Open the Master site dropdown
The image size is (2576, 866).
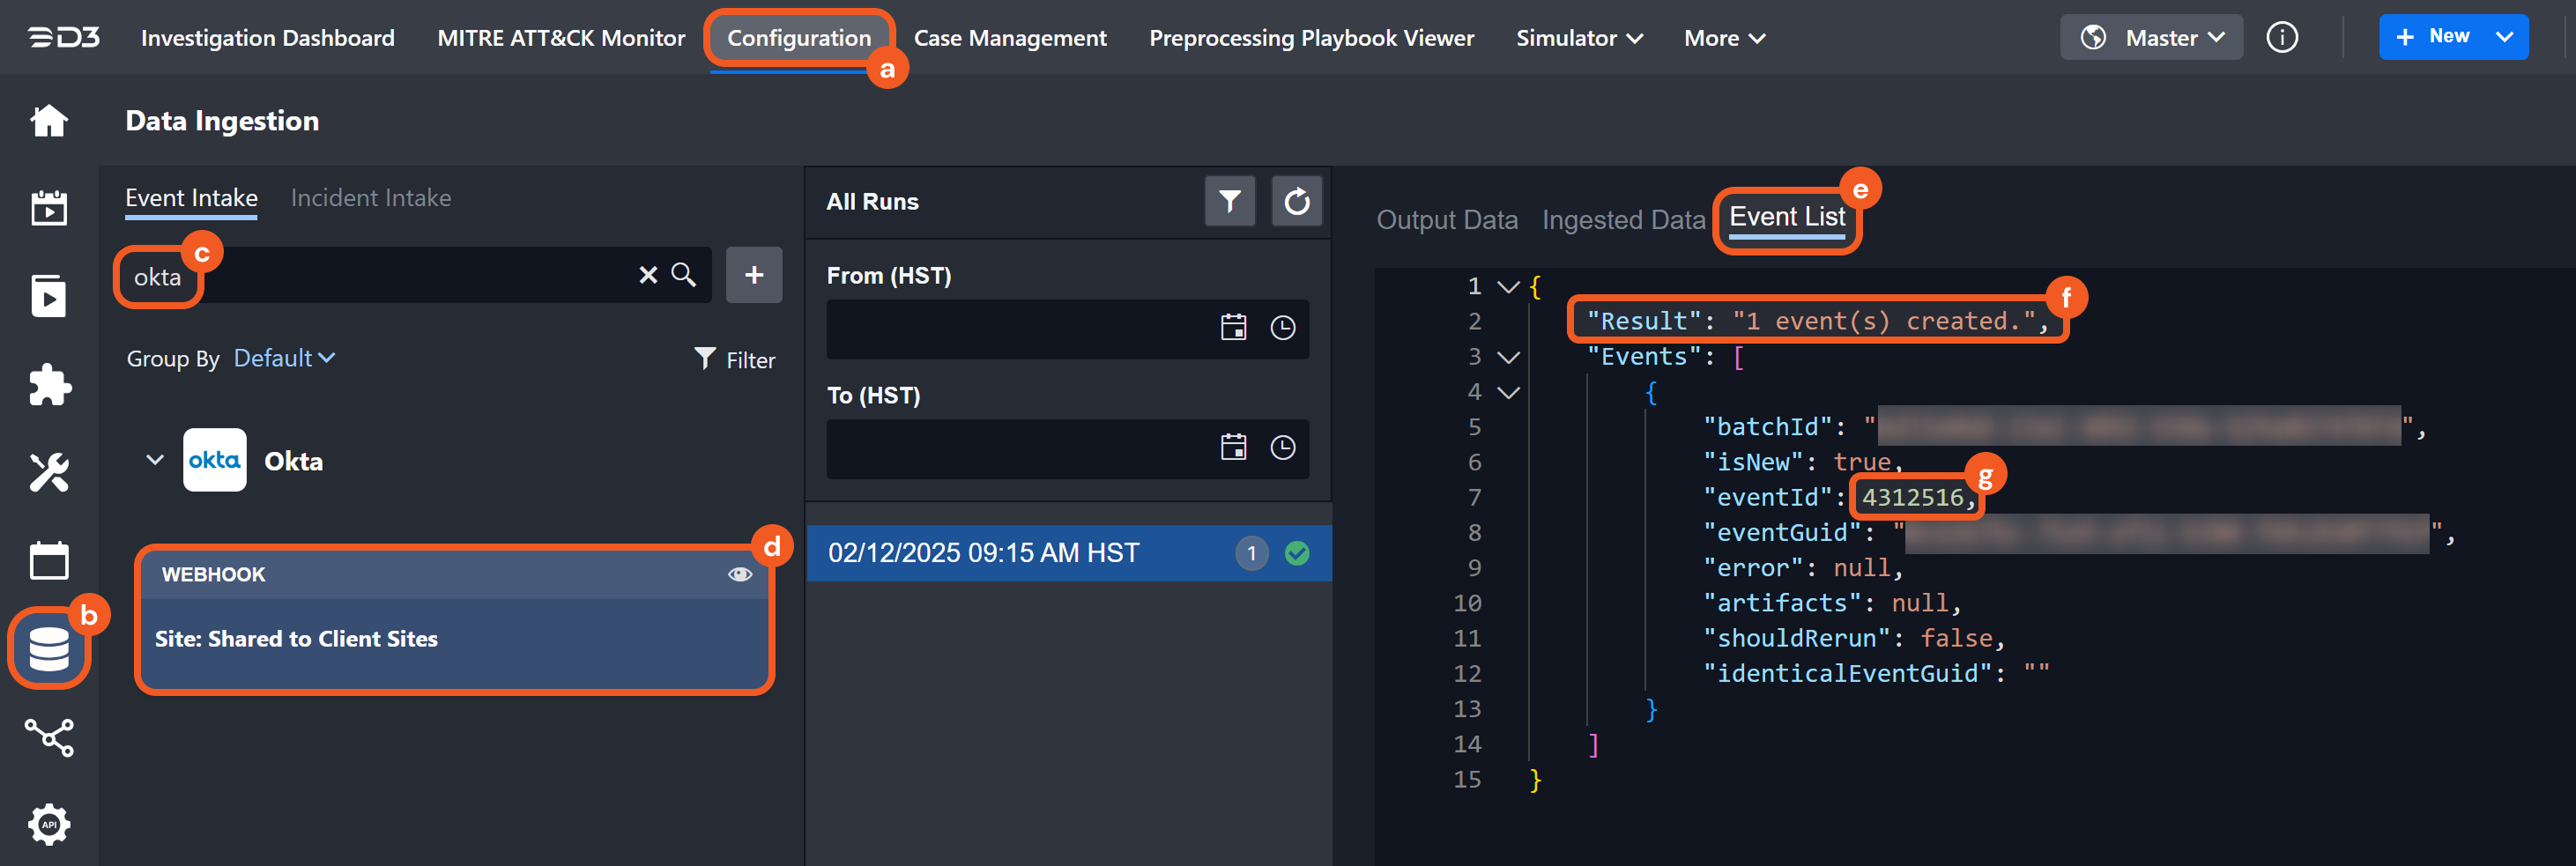tap(2151, 38)
